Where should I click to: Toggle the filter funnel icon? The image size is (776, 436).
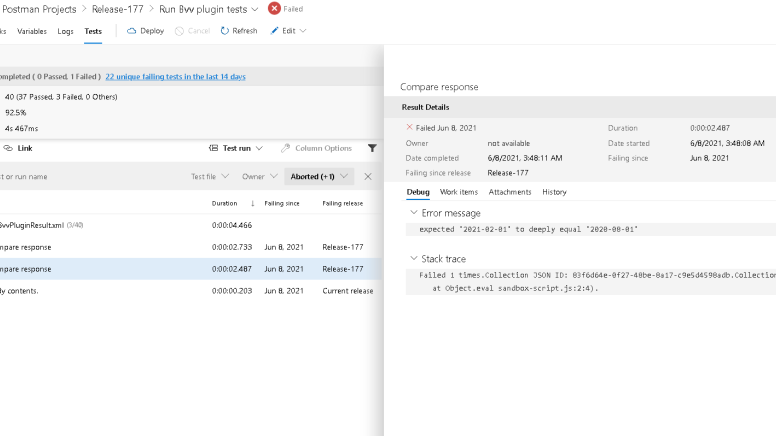[372, 148]
